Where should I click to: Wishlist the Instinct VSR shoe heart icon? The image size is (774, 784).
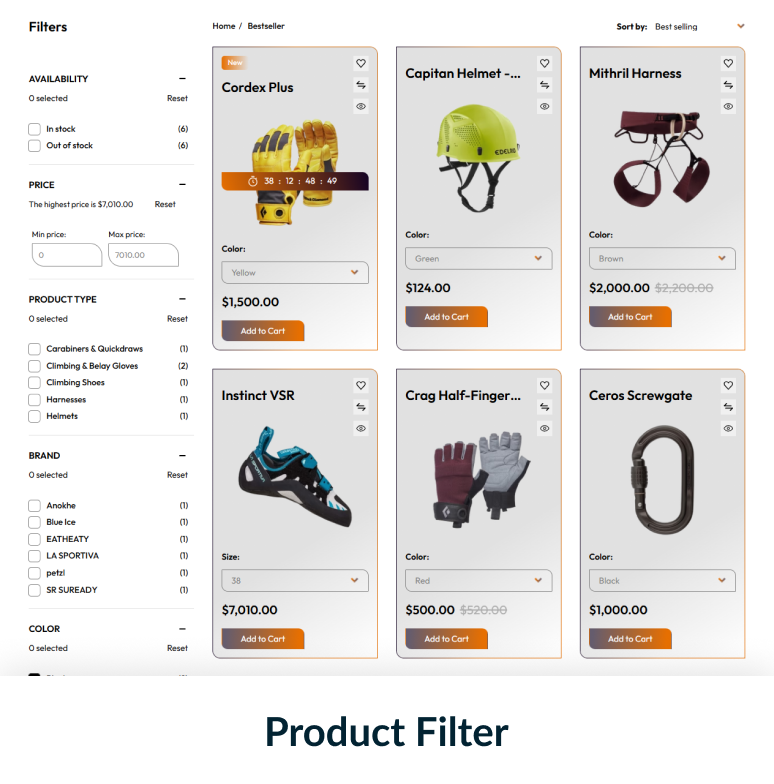360,386
